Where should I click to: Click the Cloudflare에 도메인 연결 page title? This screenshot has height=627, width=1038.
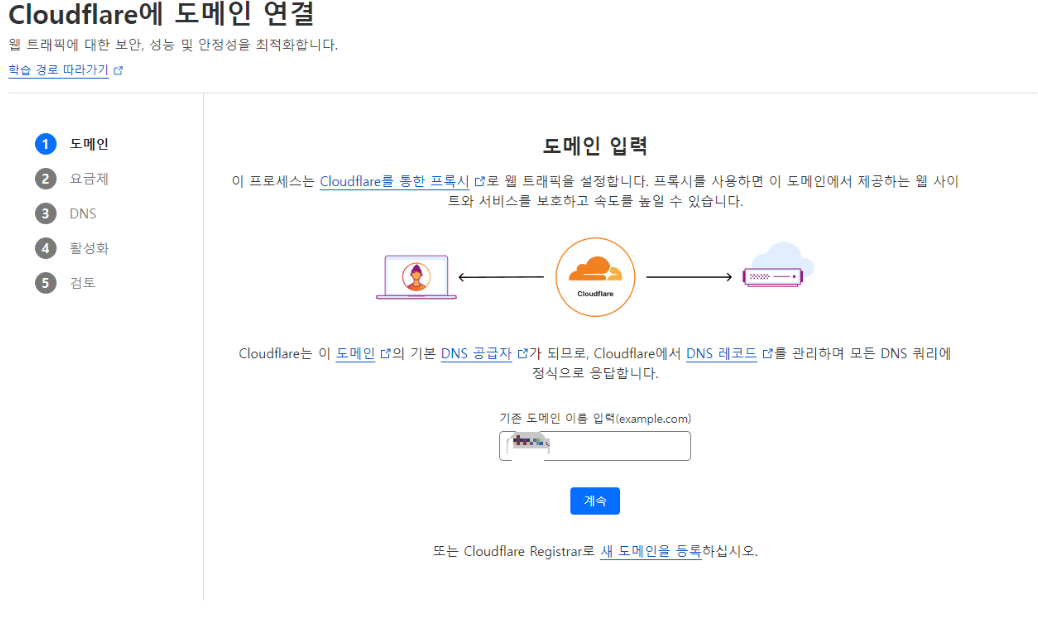(161, 14)
